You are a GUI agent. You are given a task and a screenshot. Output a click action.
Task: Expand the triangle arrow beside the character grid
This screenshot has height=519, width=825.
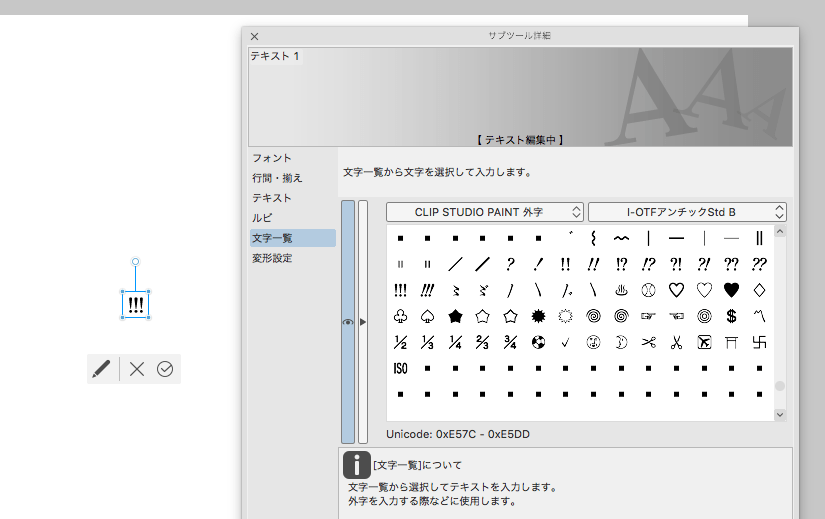tap(363, 322)
